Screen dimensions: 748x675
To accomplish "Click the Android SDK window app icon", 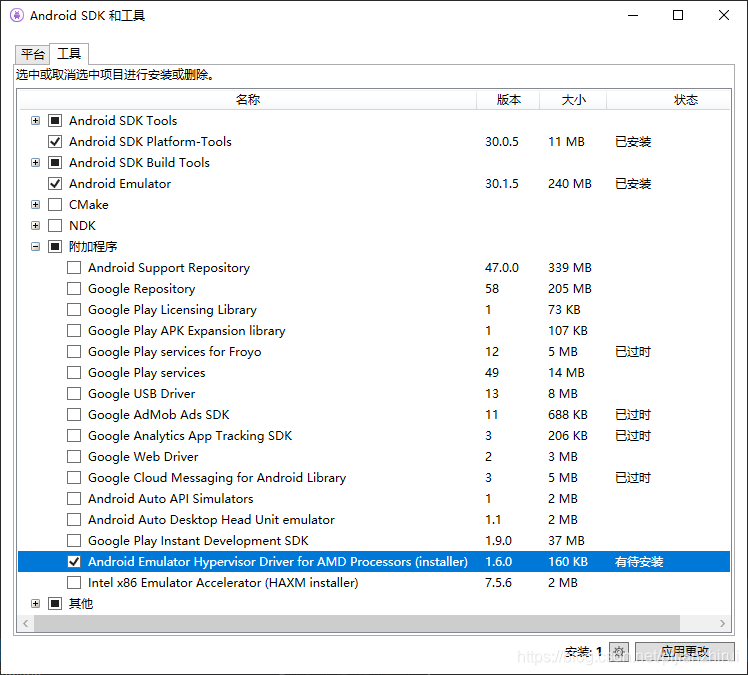I will [17, 15].
